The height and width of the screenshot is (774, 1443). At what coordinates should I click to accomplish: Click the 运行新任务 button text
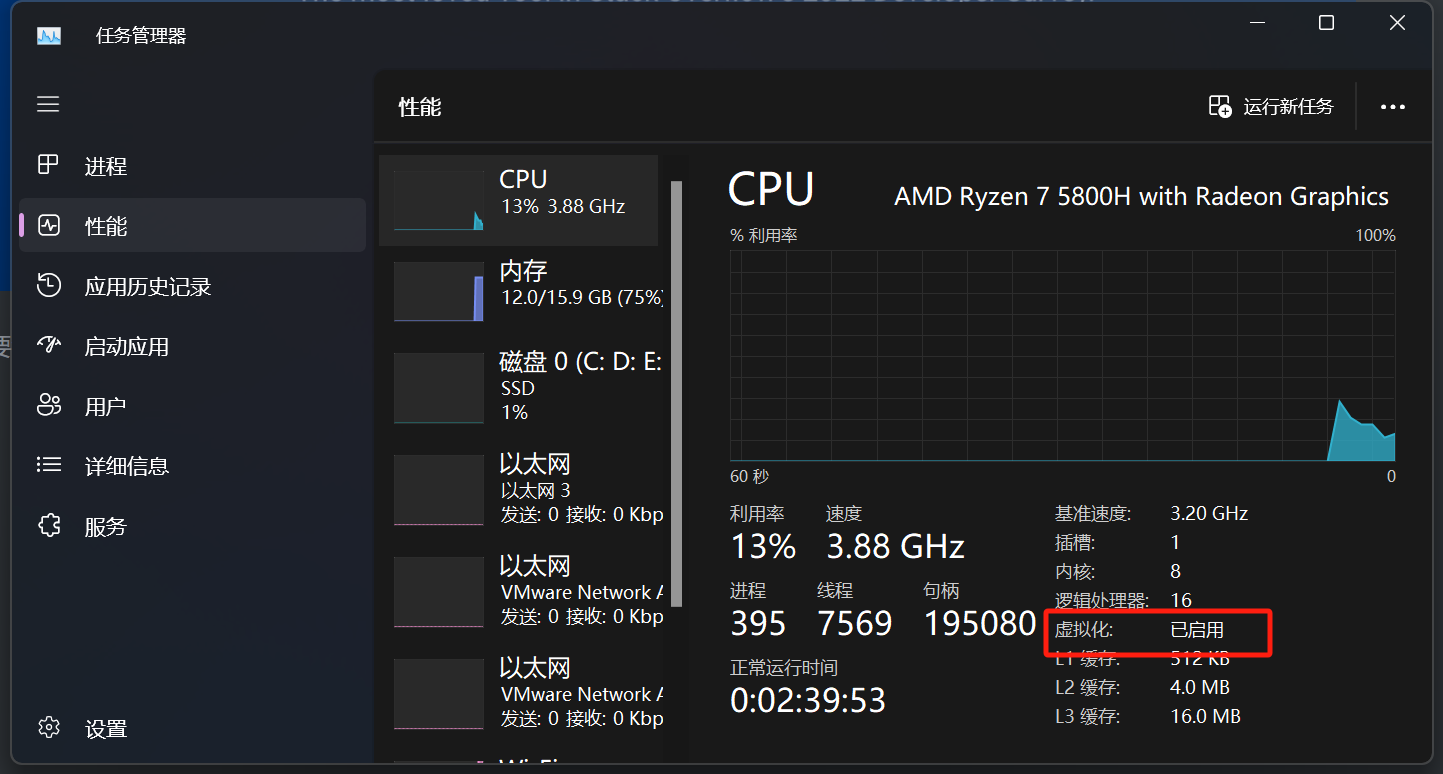1288,106
